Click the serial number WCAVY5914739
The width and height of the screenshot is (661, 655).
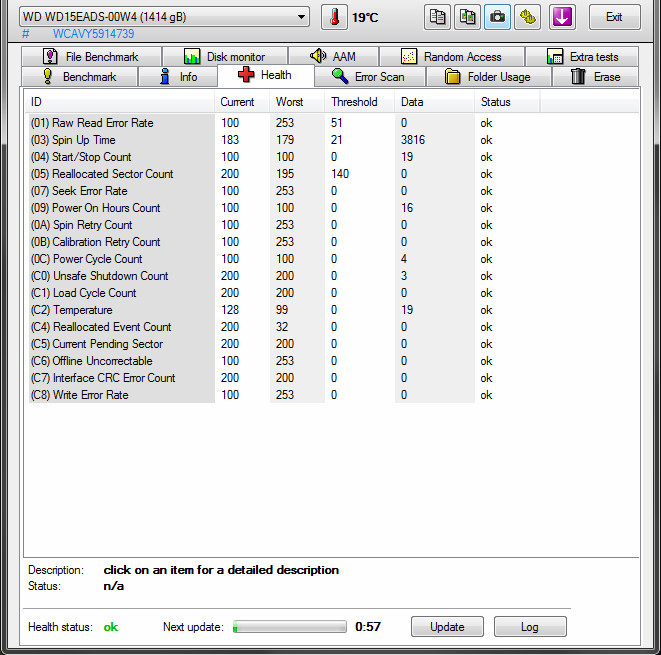pos(94,34)
